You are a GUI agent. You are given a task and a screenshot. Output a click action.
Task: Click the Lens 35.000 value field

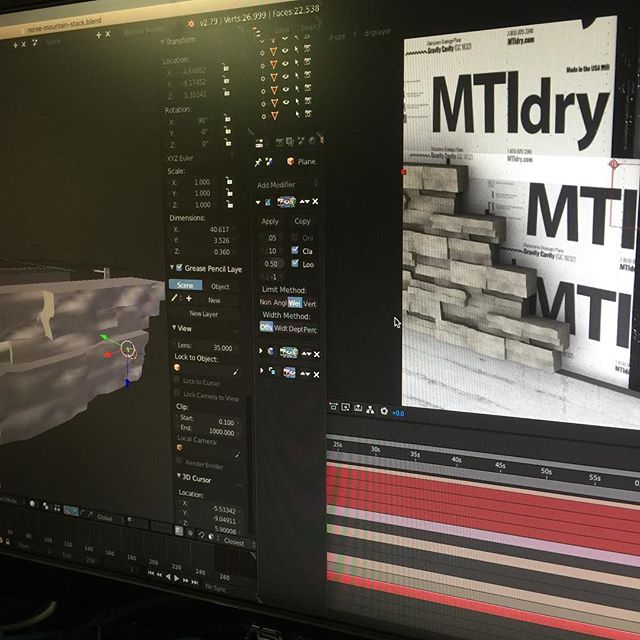[205, 347]
